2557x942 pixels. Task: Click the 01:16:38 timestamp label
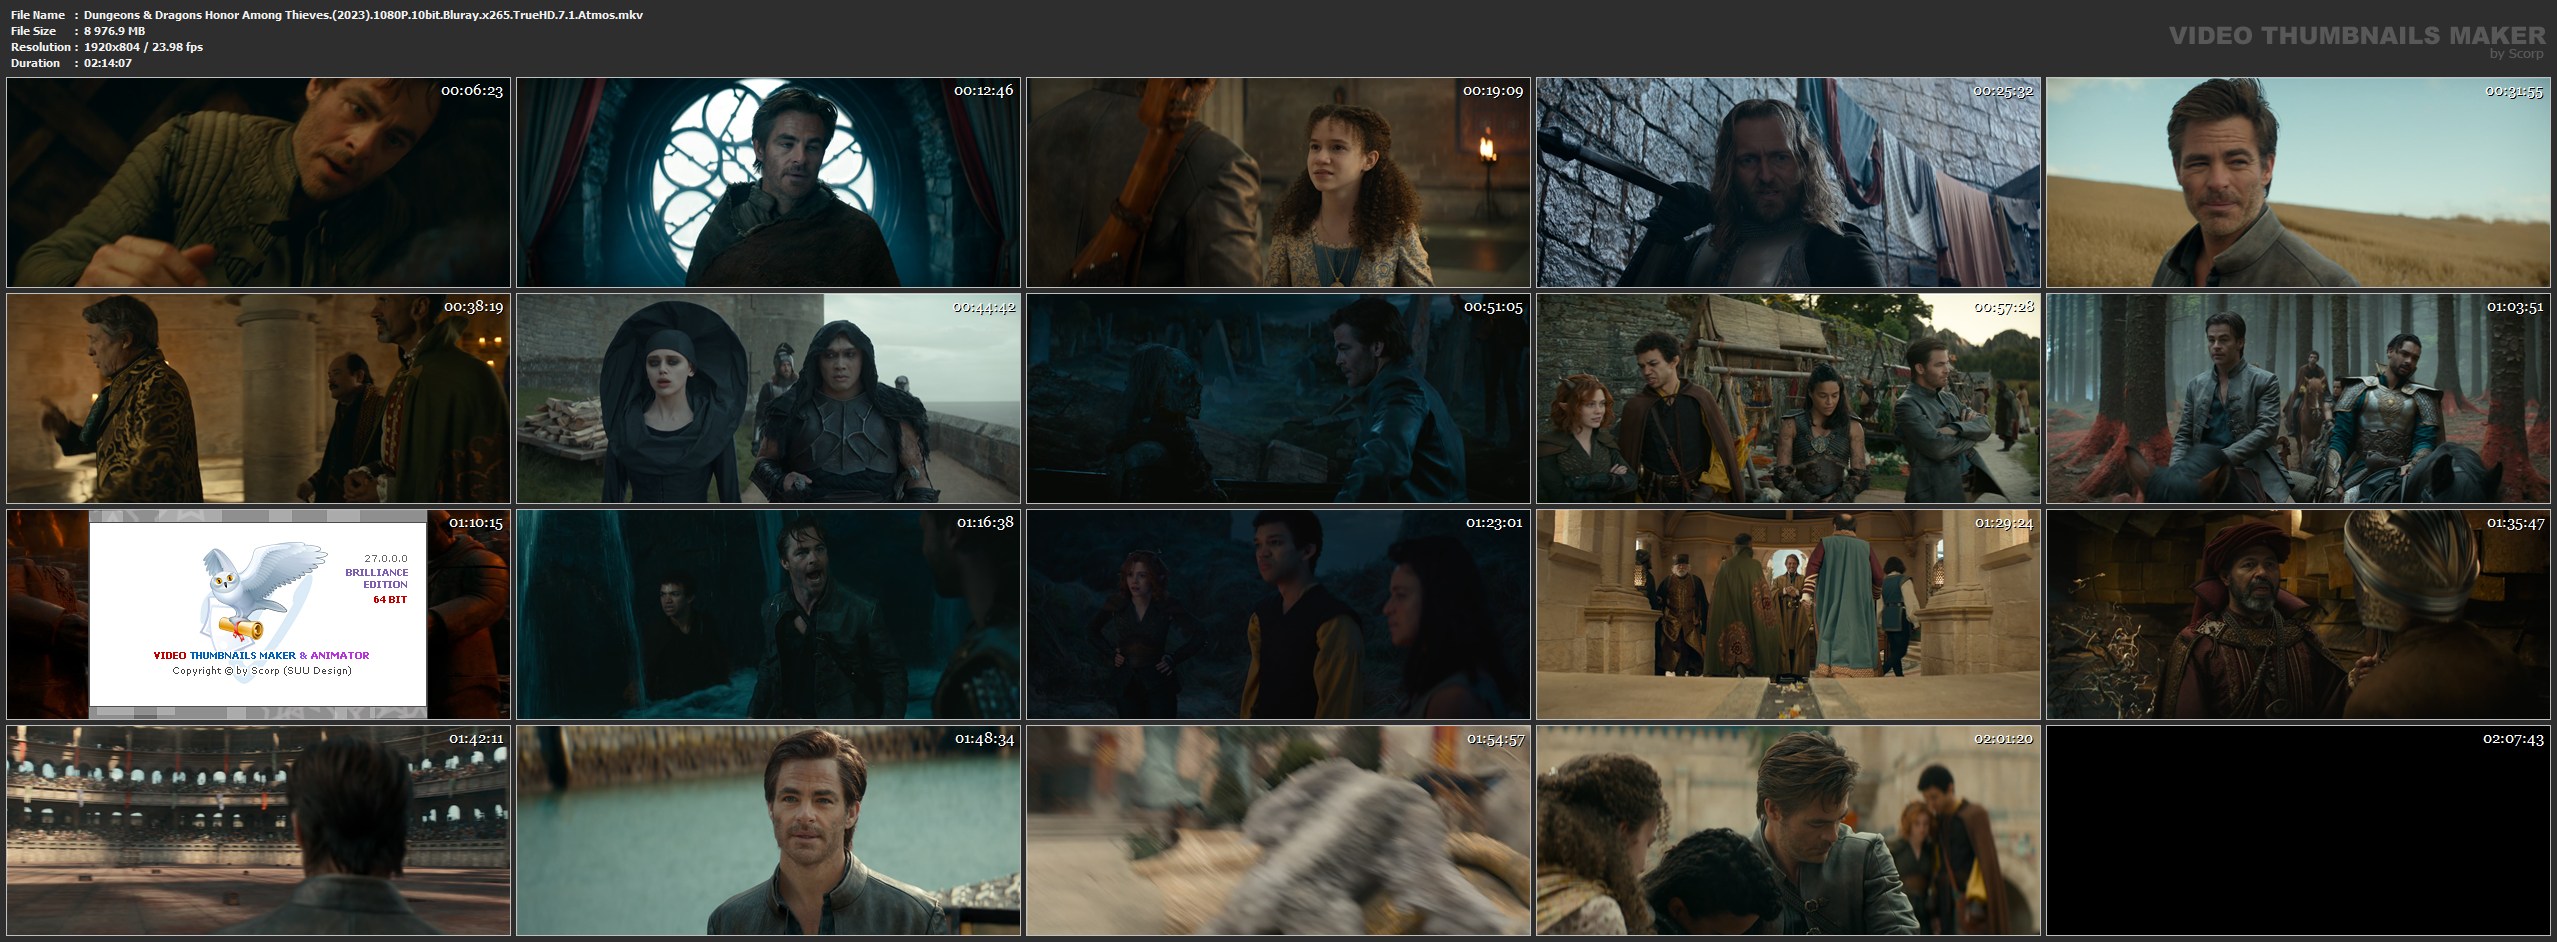pyautogui.click(x=984, y=522)
